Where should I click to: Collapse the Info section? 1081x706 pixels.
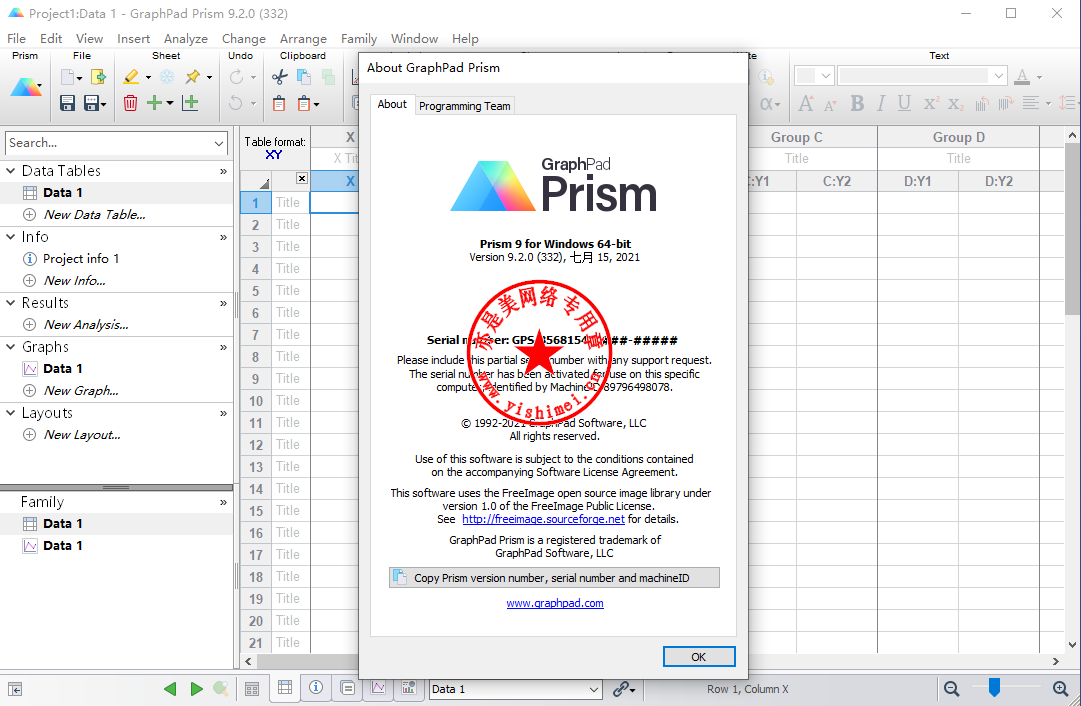(10, 236)
